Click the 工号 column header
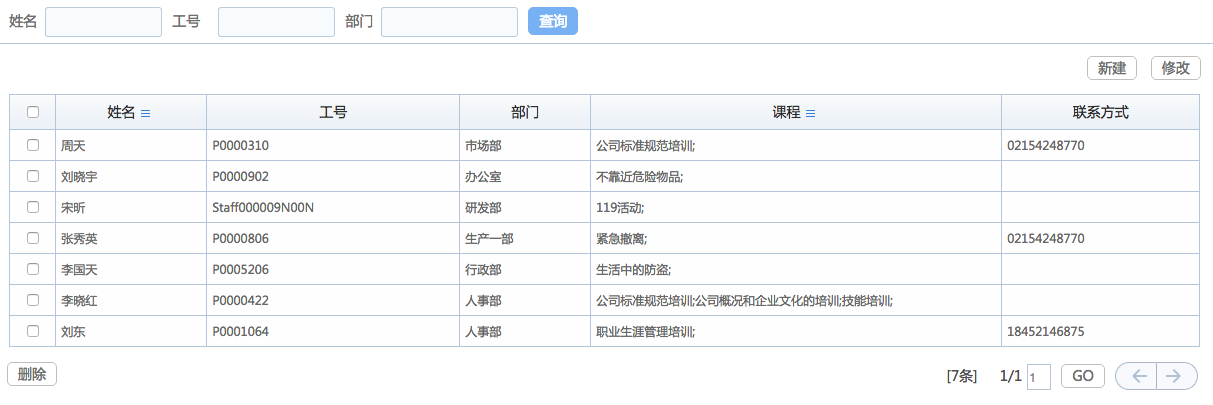Screen dimensions: 1213x405 point(333,113)
